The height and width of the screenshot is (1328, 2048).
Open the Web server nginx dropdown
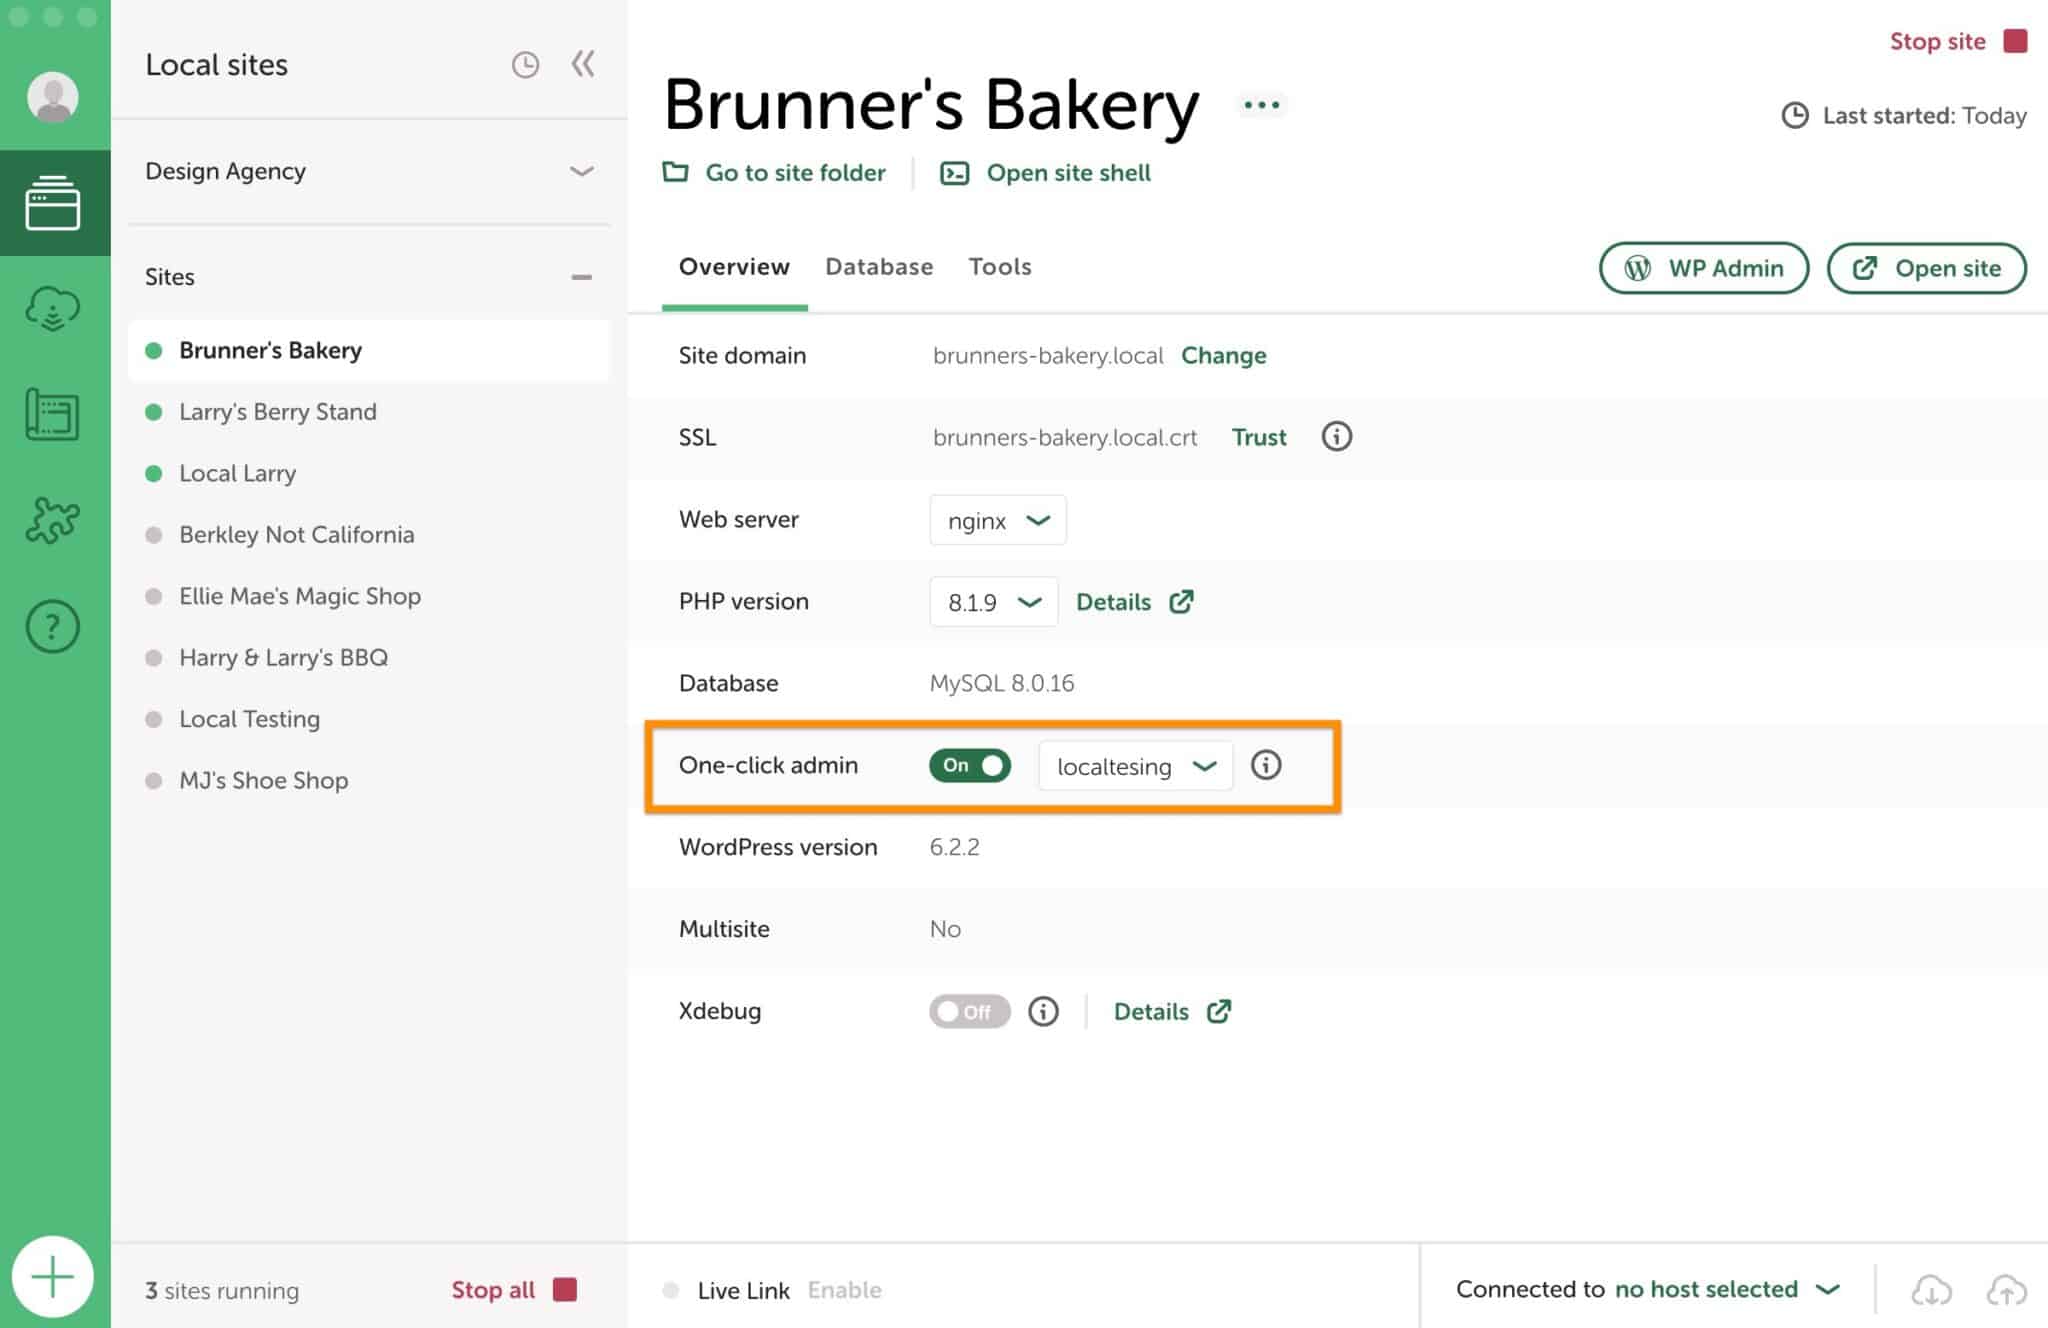coord(997,520)
